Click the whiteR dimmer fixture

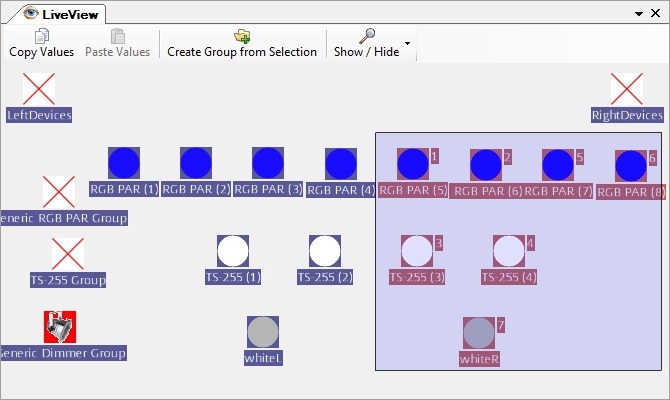click(x=479, y=333)
